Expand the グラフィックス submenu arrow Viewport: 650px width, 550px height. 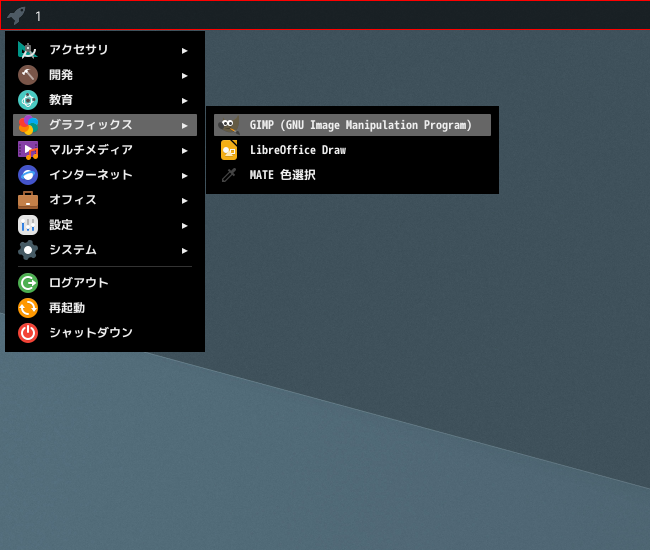[x=184, y=126]
